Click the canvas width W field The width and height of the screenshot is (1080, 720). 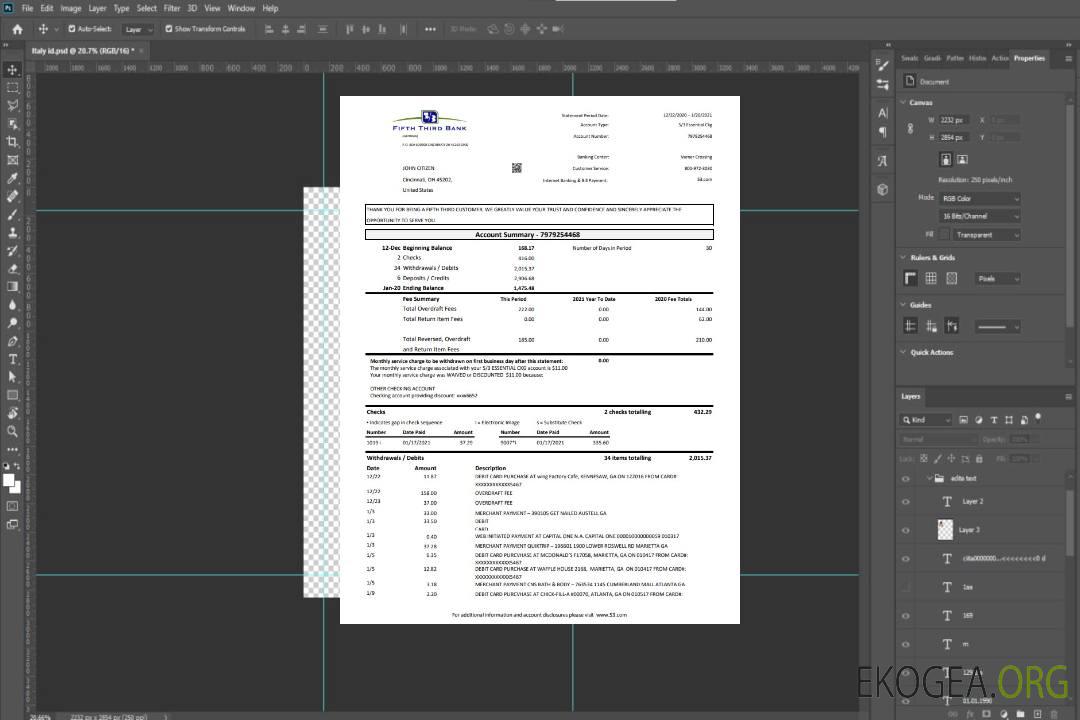click(954, 120)
